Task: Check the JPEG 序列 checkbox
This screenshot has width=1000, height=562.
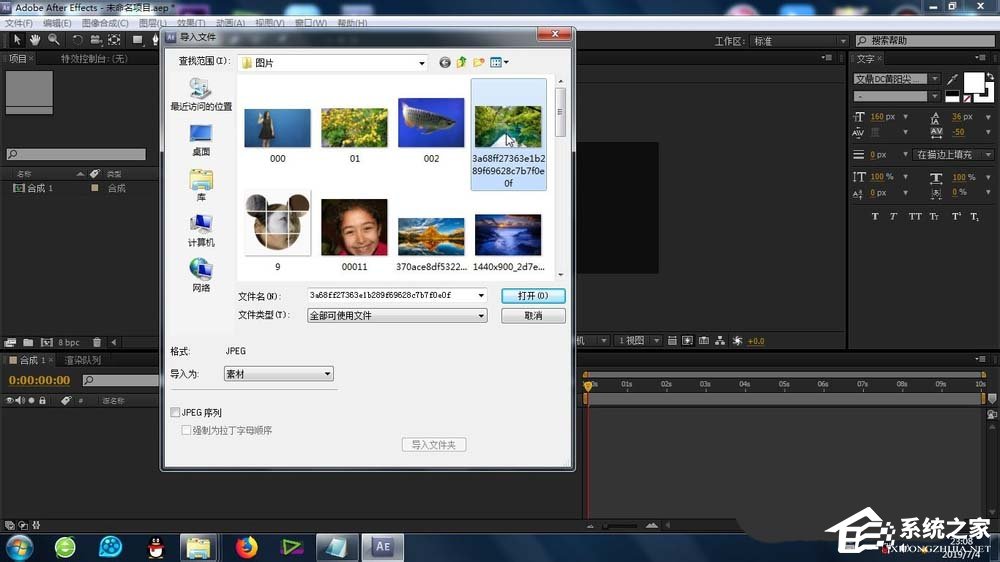Action: click(x=176, y=412)
